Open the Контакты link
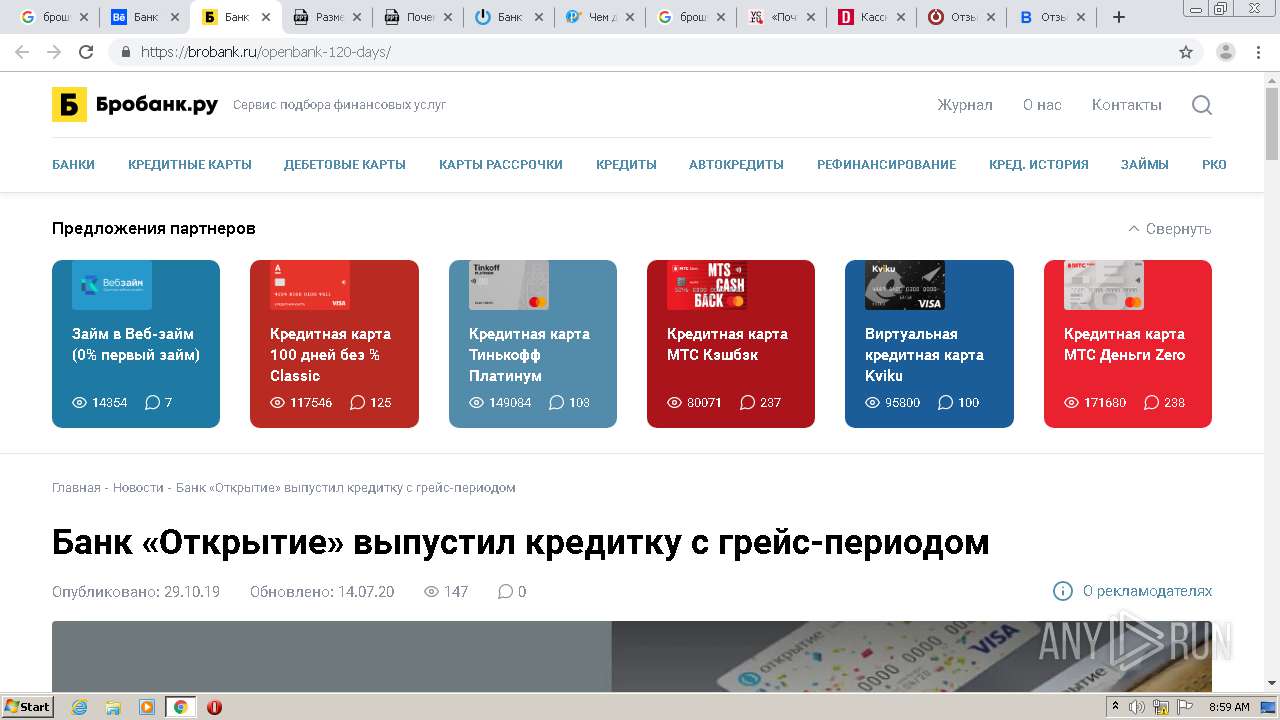The width and height of the screenshot is (1280, 720). 1127,105
